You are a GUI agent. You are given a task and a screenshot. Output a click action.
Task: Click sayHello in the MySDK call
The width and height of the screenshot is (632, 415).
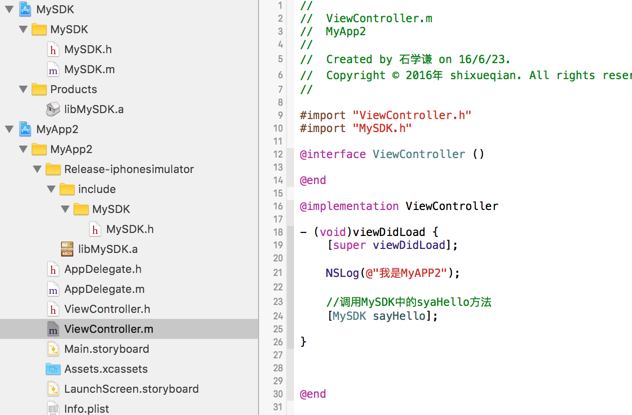click(399, 316)
